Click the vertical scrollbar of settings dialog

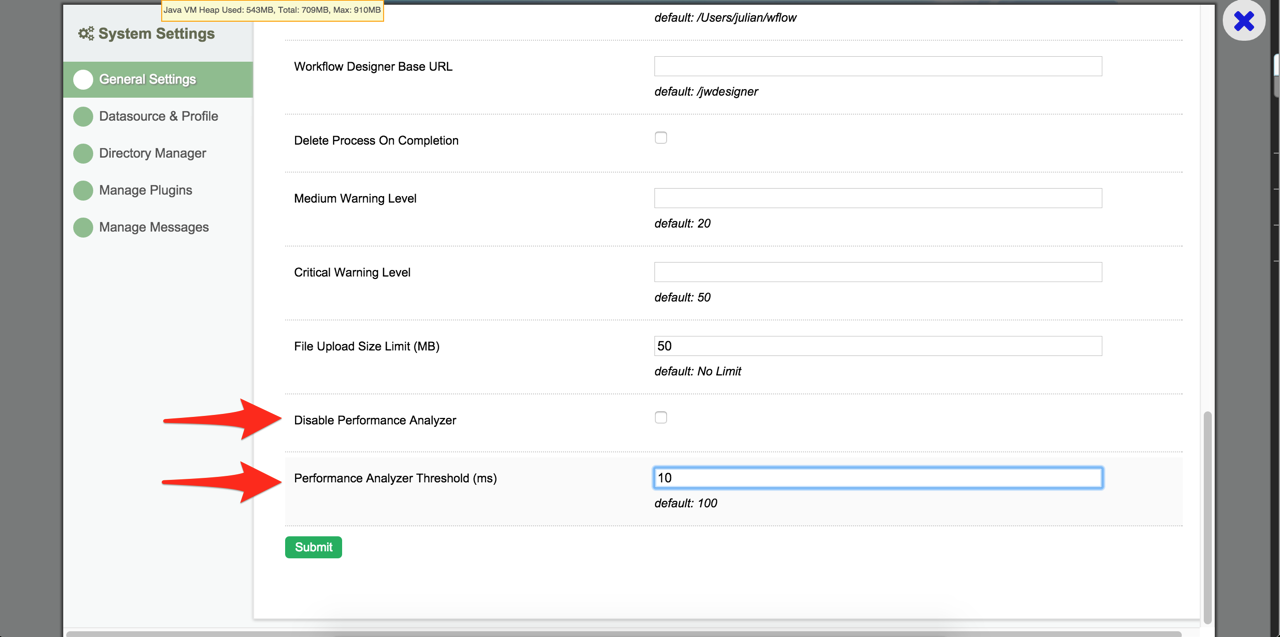tap(1207, 515)
